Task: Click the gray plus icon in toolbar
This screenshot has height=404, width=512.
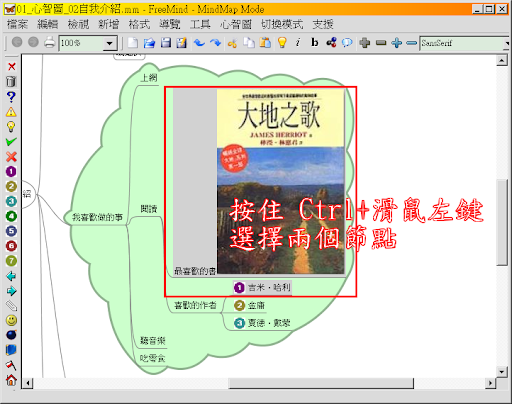Action: click(365, 43)
